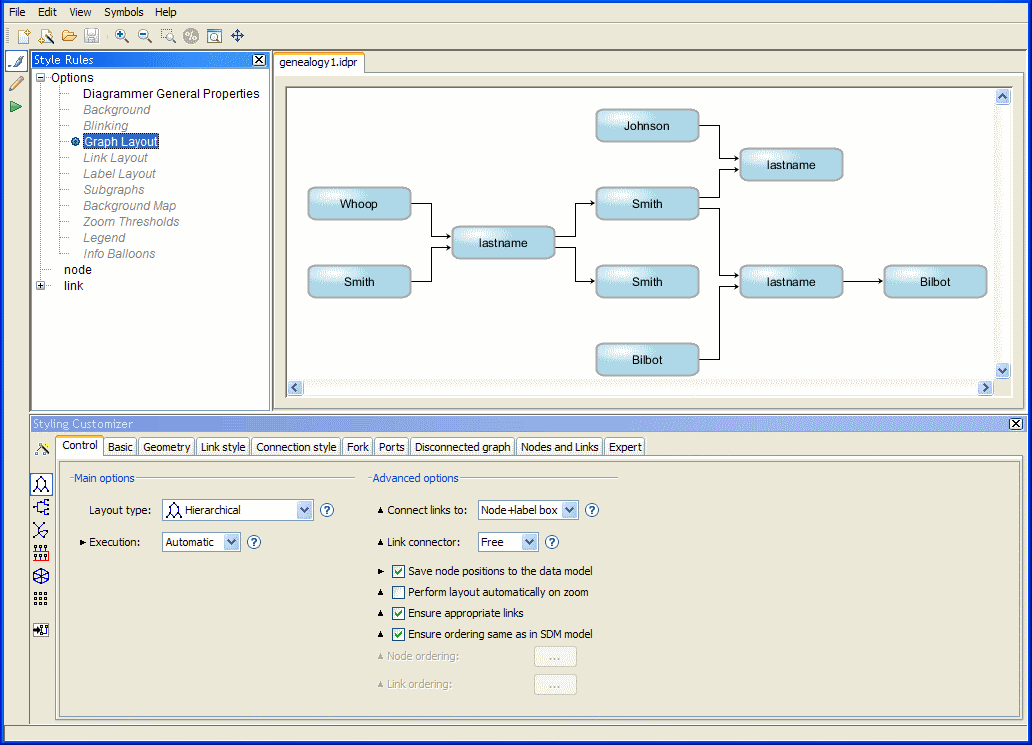Enable Perform layout automatically on zoom

point(398,592)
